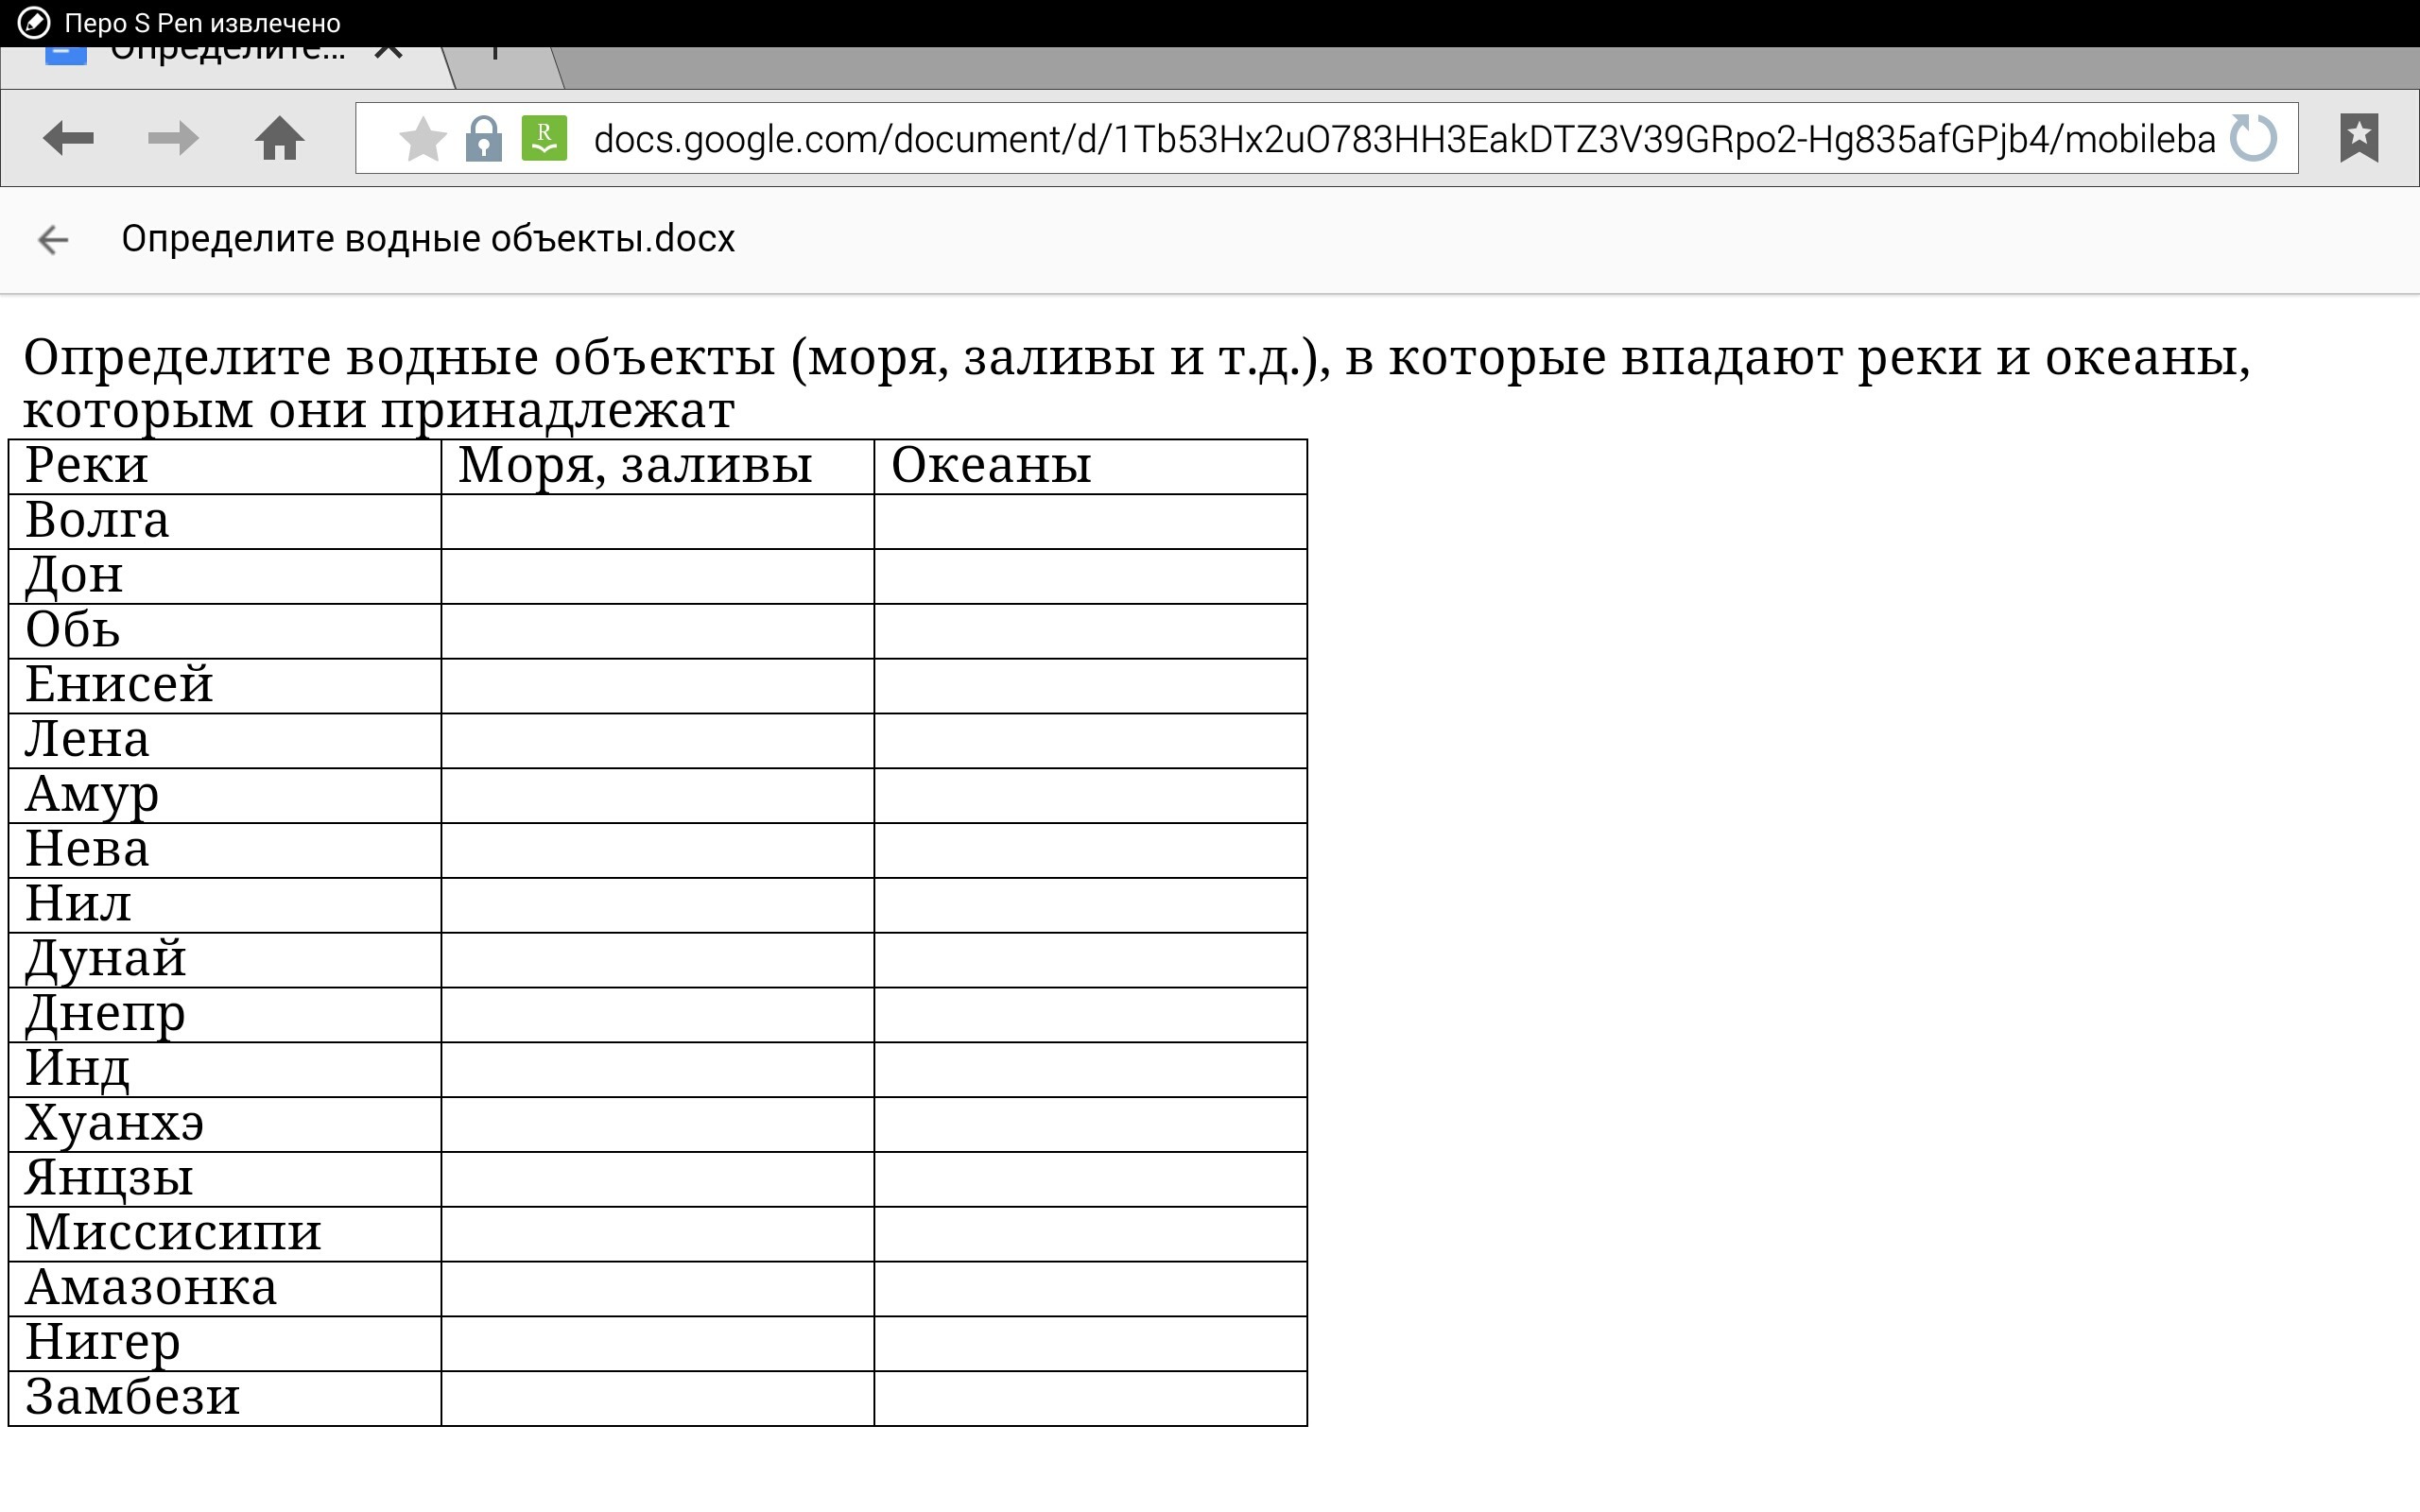Click the padlock security icon

point(483,138)
